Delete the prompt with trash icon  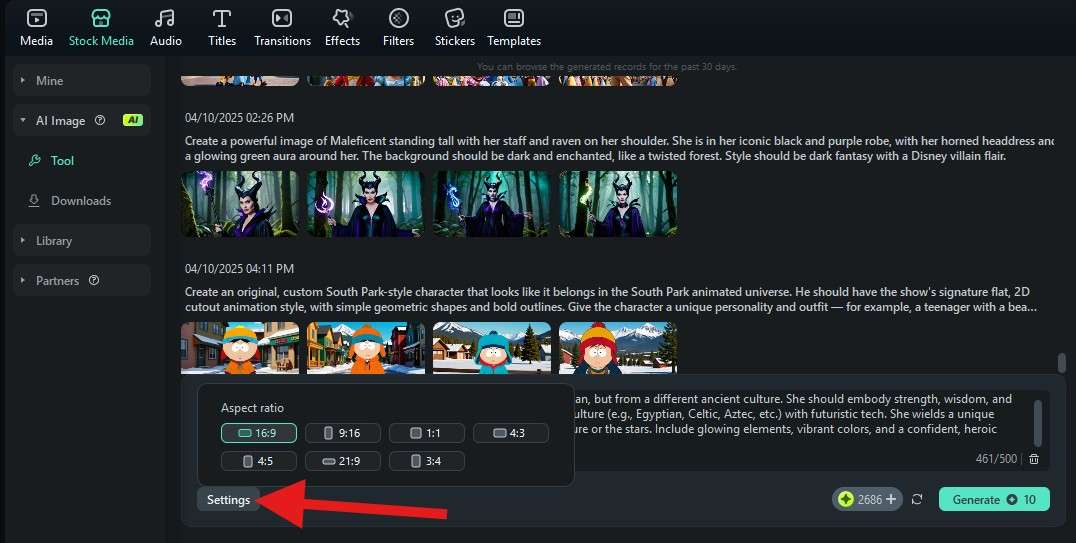point(1034,459)
